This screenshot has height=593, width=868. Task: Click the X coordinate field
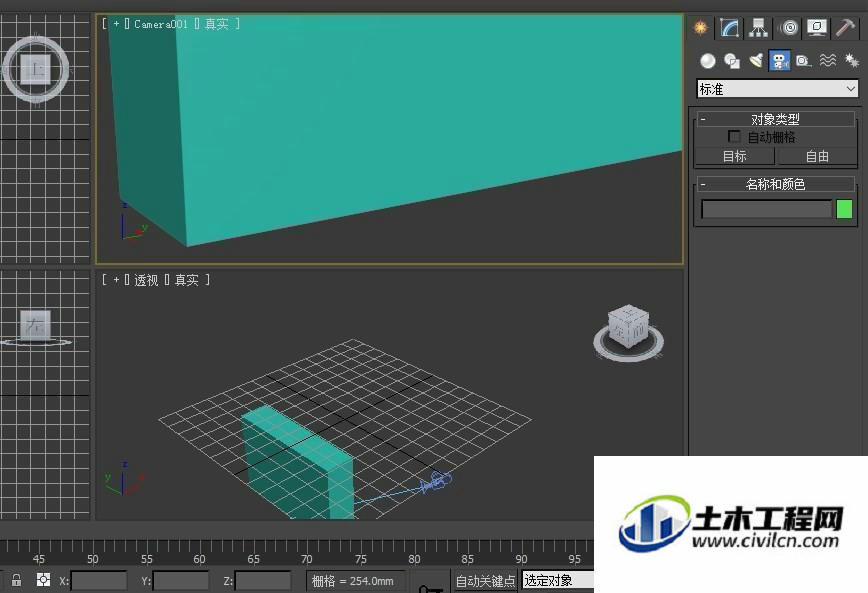[99, 581]
